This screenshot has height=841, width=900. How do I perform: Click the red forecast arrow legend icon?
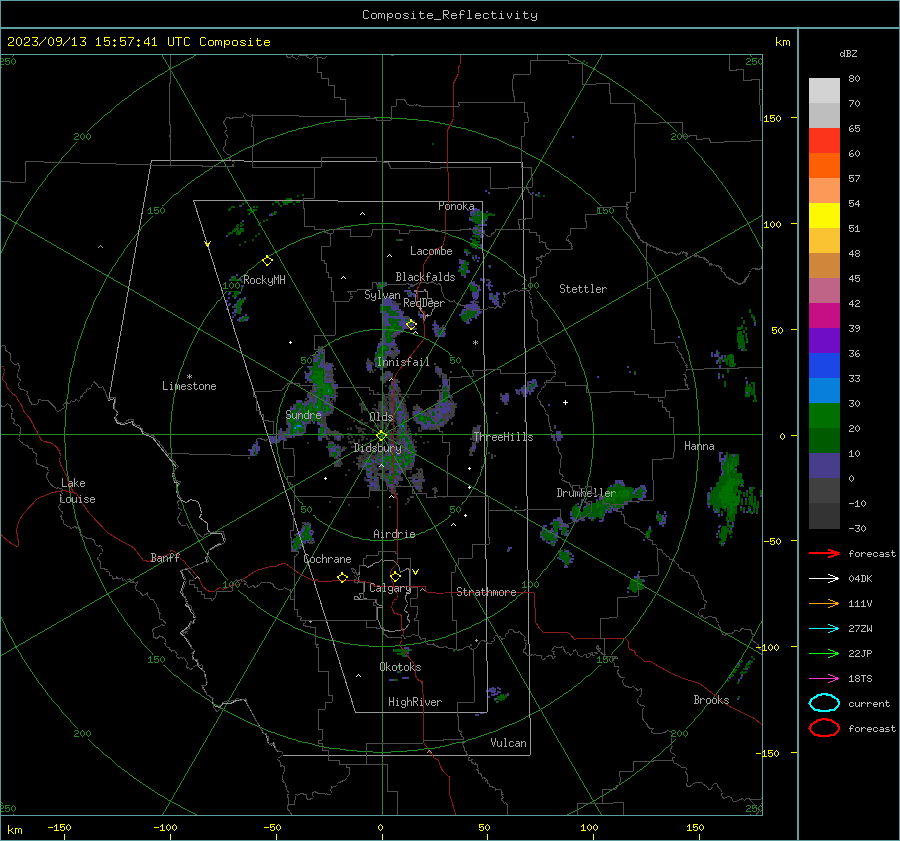pyautogui.click(x=824, y=553)
